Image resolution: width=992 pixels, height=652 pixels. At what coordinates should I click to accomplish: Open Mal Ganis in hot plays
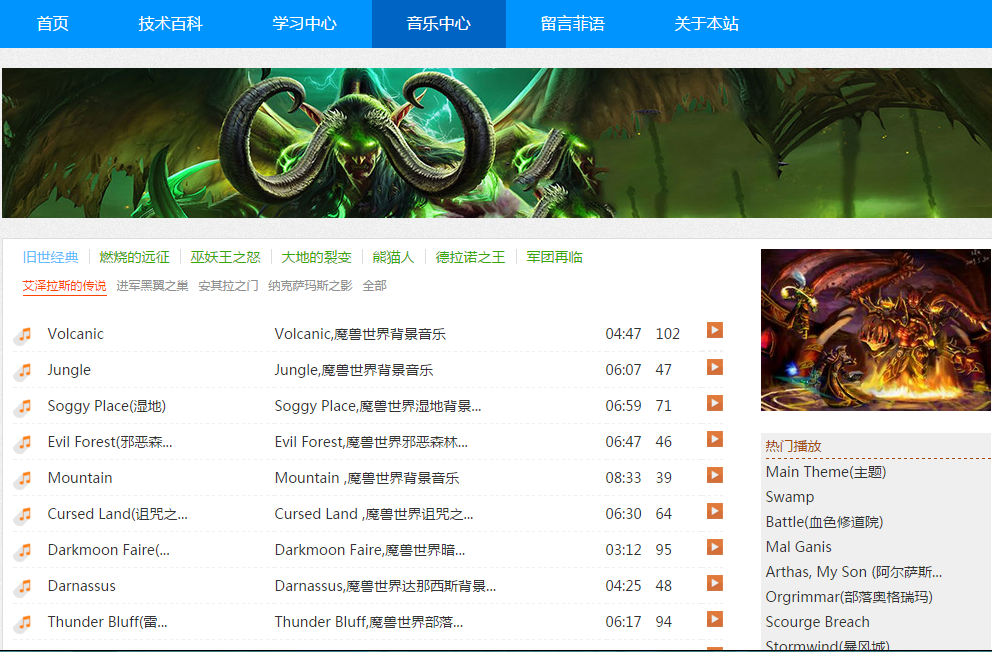[x=798, y=547]
